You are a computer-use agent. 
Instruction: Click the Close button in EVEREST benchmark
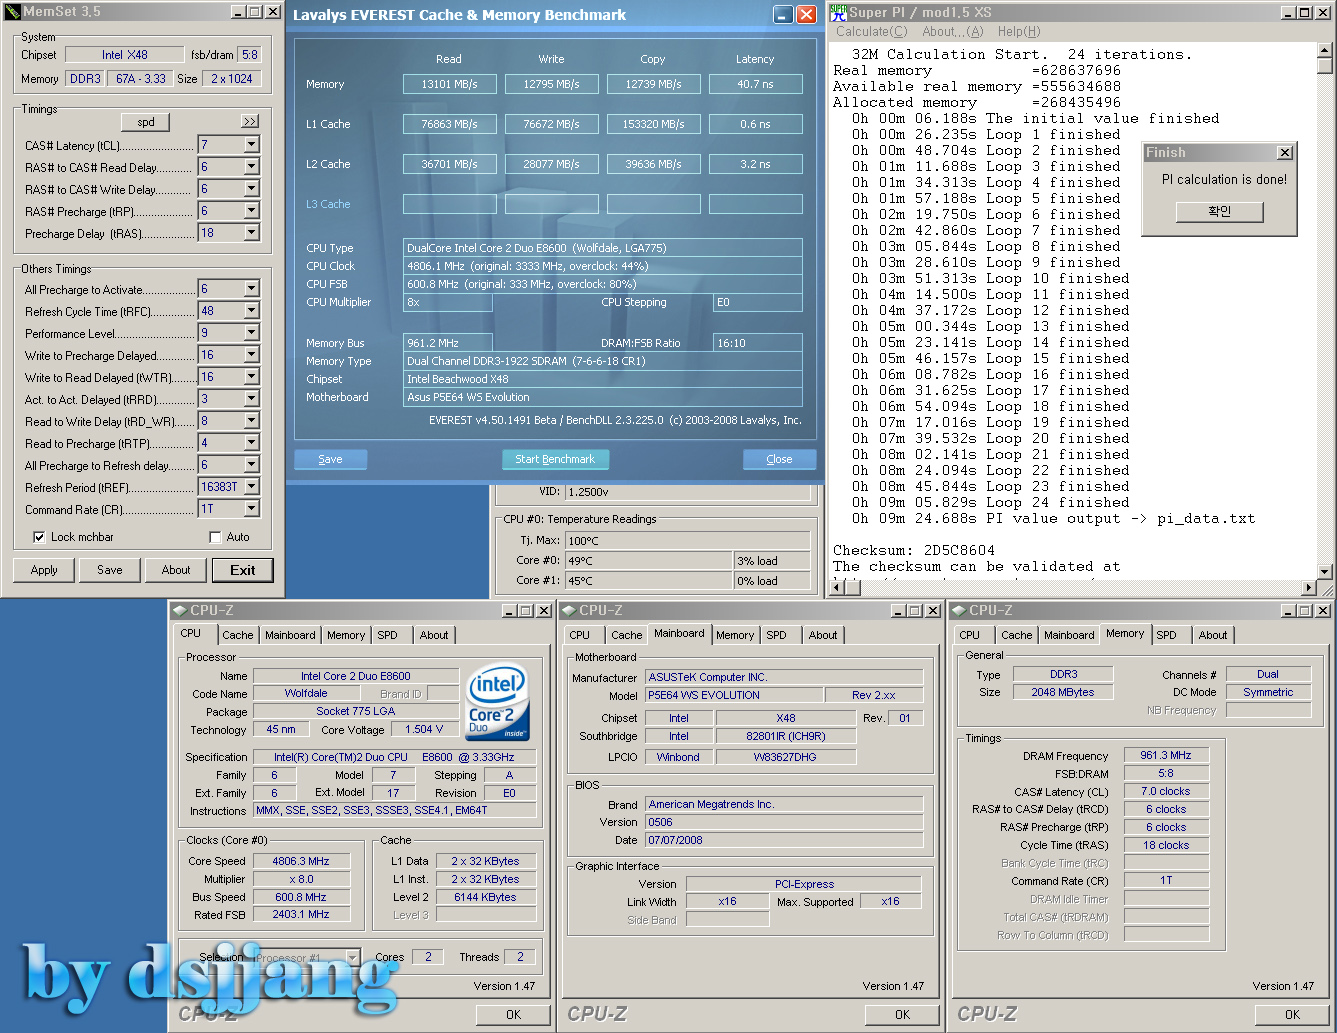(x=779, y=459)
